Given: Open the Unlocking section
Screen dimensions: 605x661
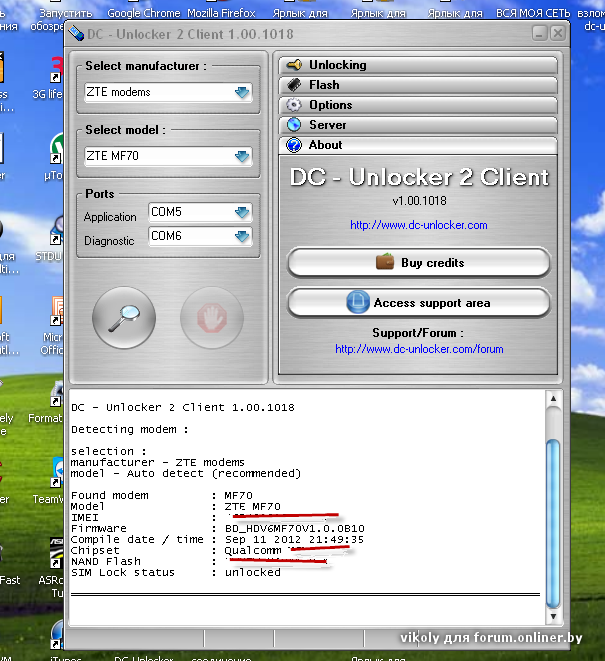Looking at the screenshot, I should click(x=418, y=65).
